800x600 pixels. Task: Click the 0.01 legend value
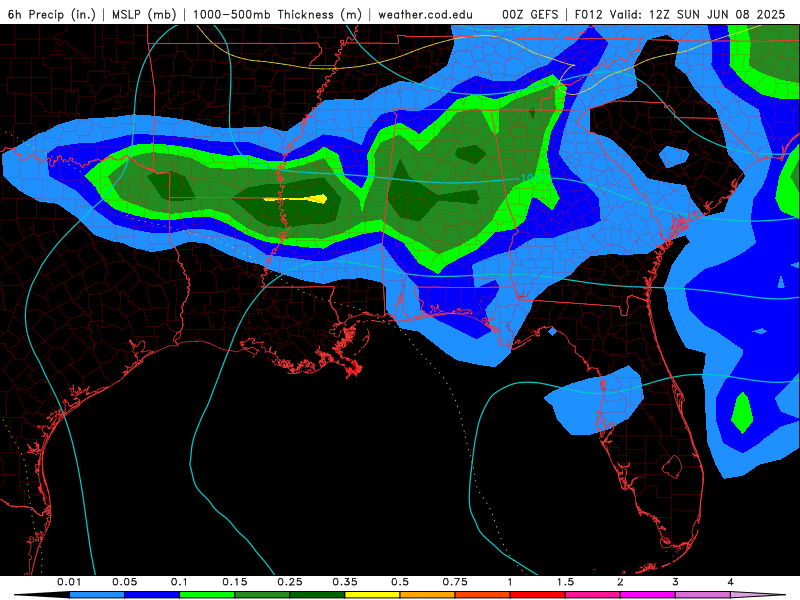[x=69, y=582]
